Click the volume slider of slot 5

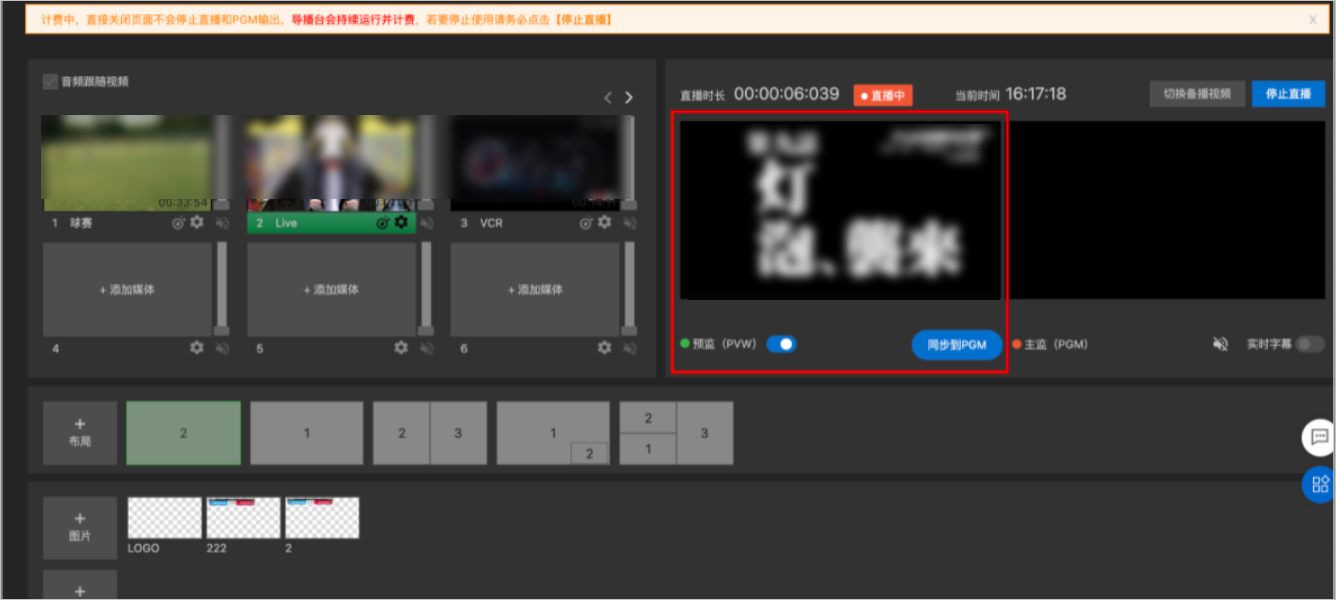click(426, 289)
